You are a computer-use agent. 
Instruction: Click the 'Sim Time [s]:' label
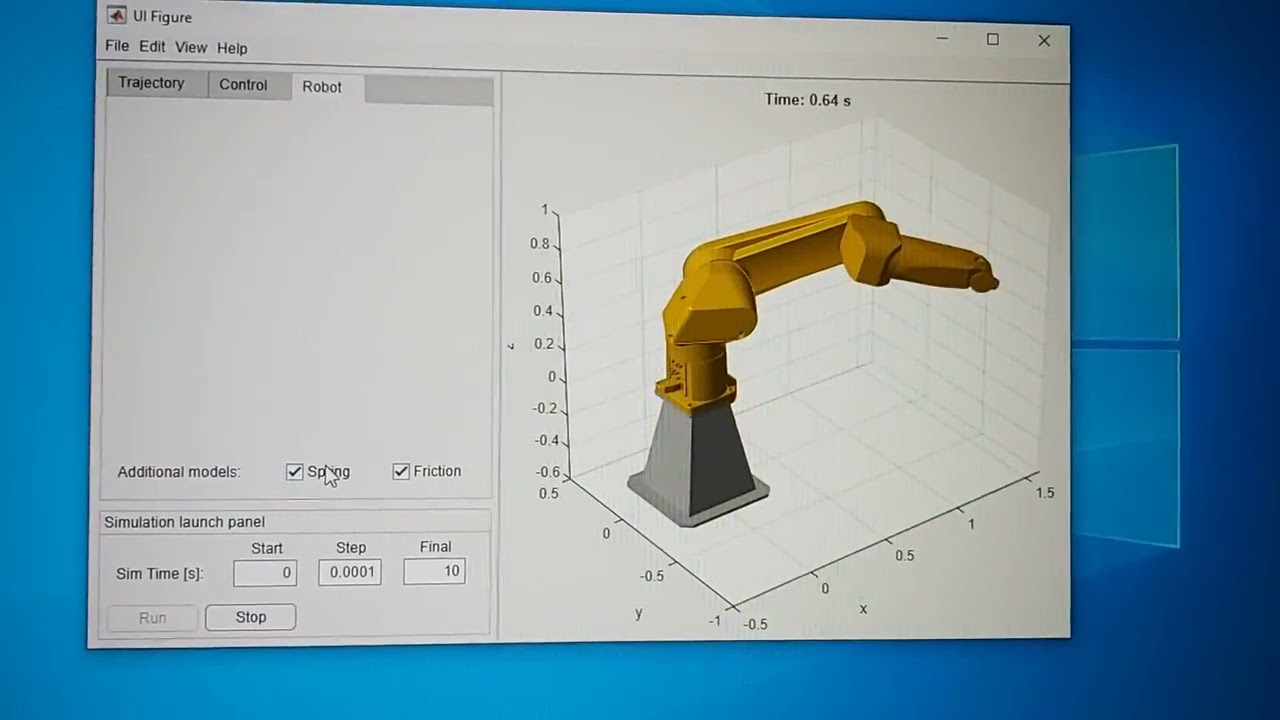[x=160, y=574]
